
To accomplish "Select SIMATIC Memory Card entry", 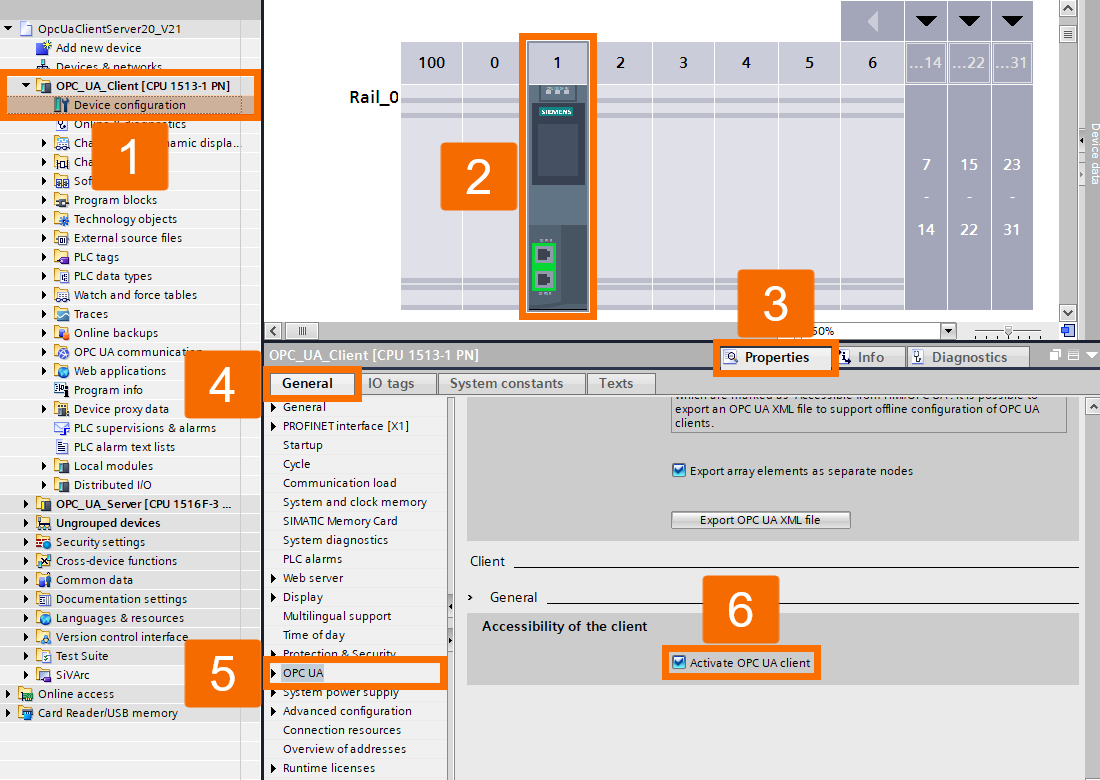I will pos(340,520).
